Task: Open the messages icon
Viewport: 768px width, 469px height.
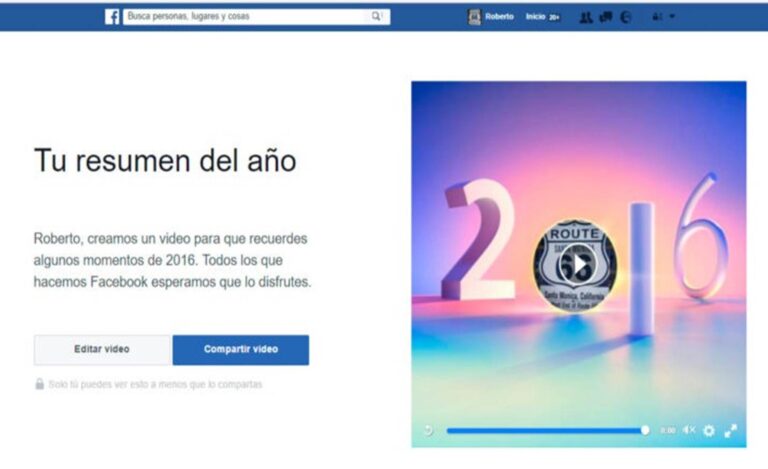Action: click(605, 17)
